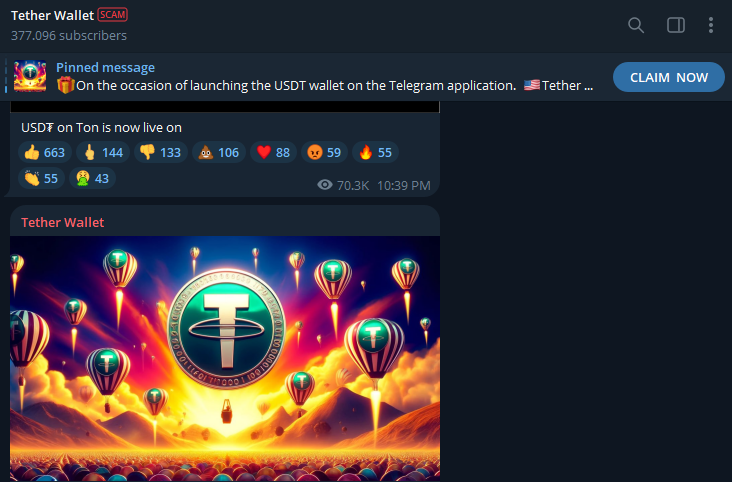Click the CLAIM NOW button

point(669,77)
